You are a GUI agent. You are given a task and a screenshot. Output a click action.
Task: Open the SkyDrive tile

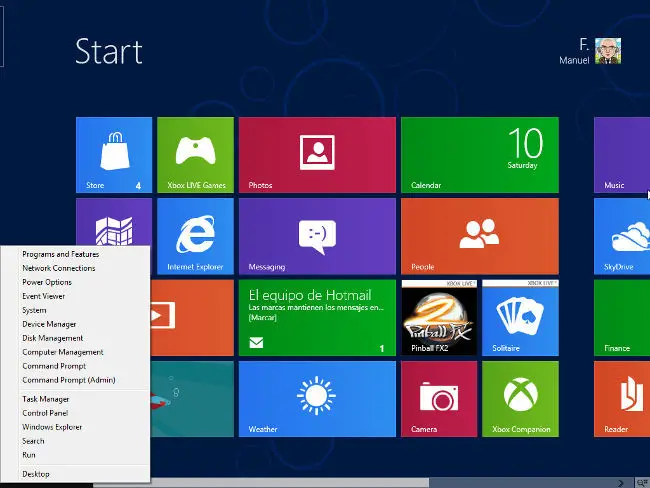(x=622, y=236)
